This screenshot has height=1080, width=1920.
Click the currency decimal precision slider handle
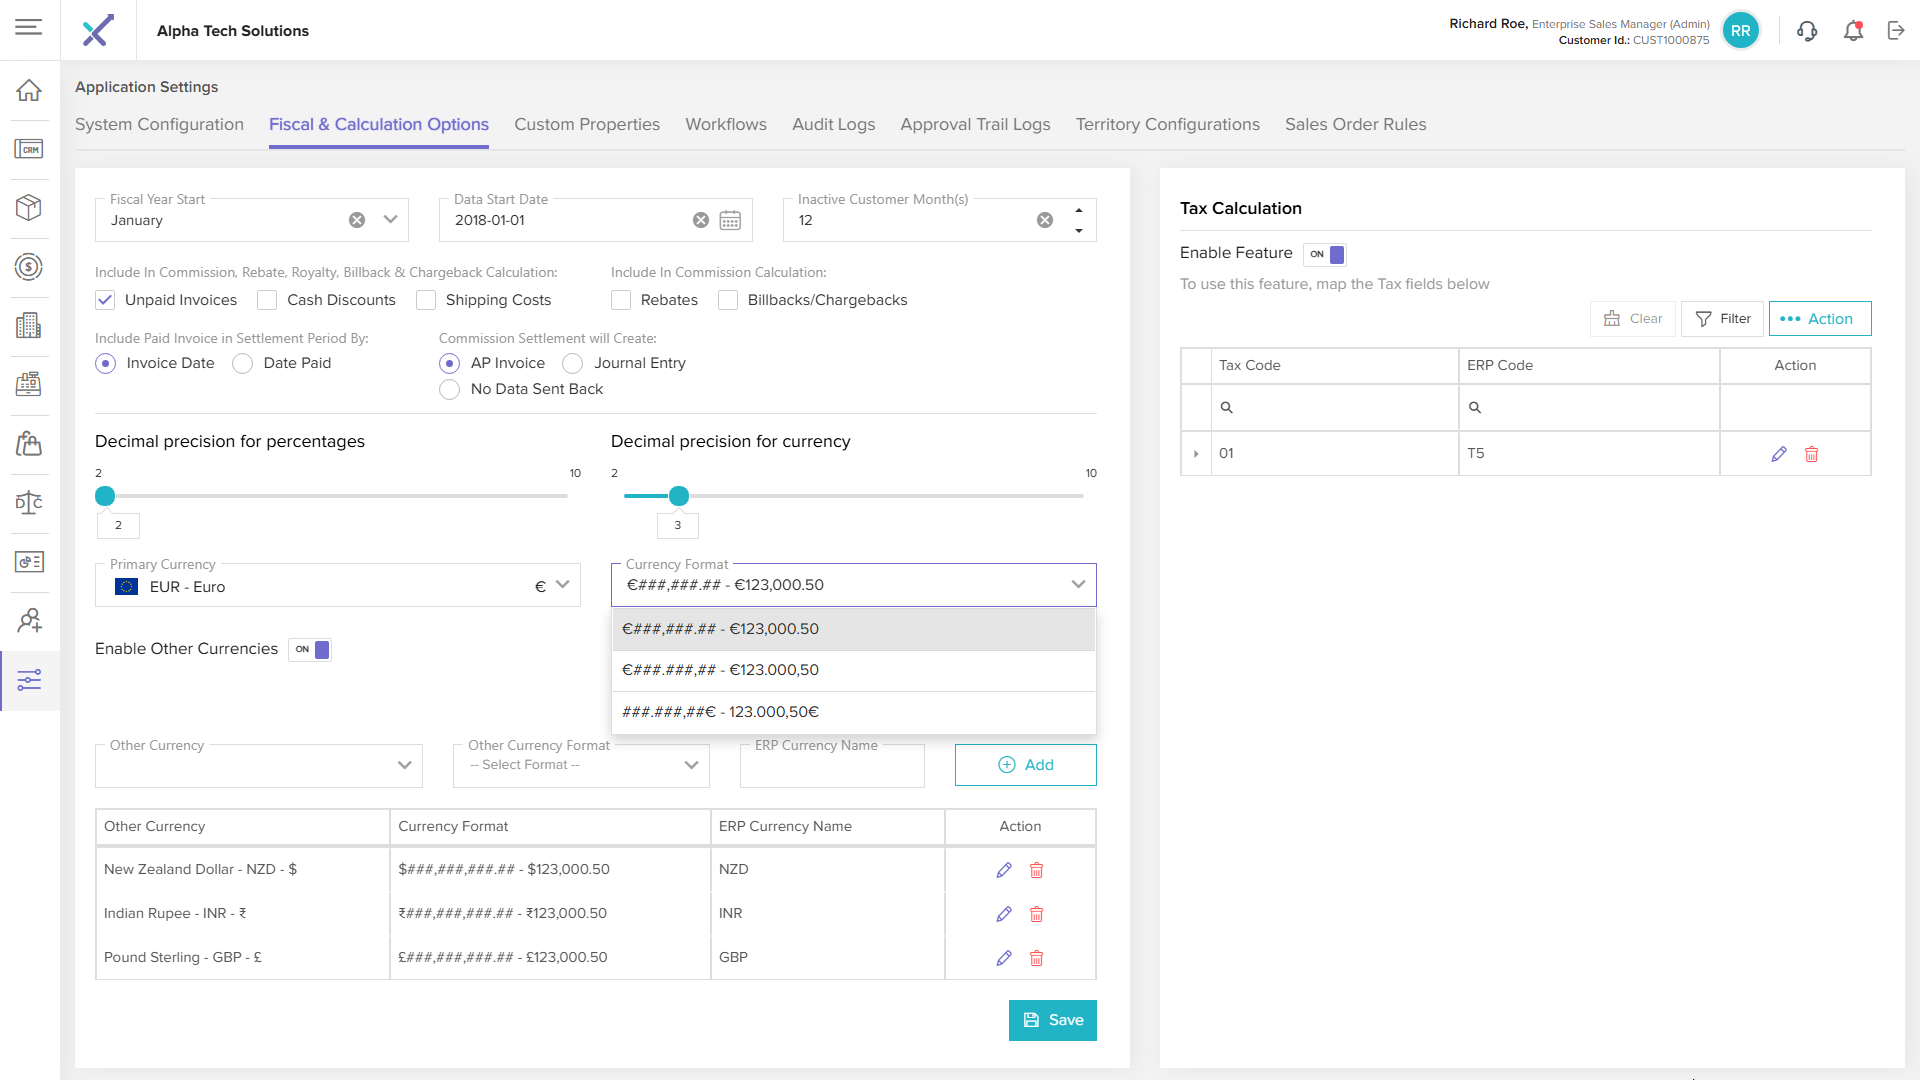click(x=679, y=496)
